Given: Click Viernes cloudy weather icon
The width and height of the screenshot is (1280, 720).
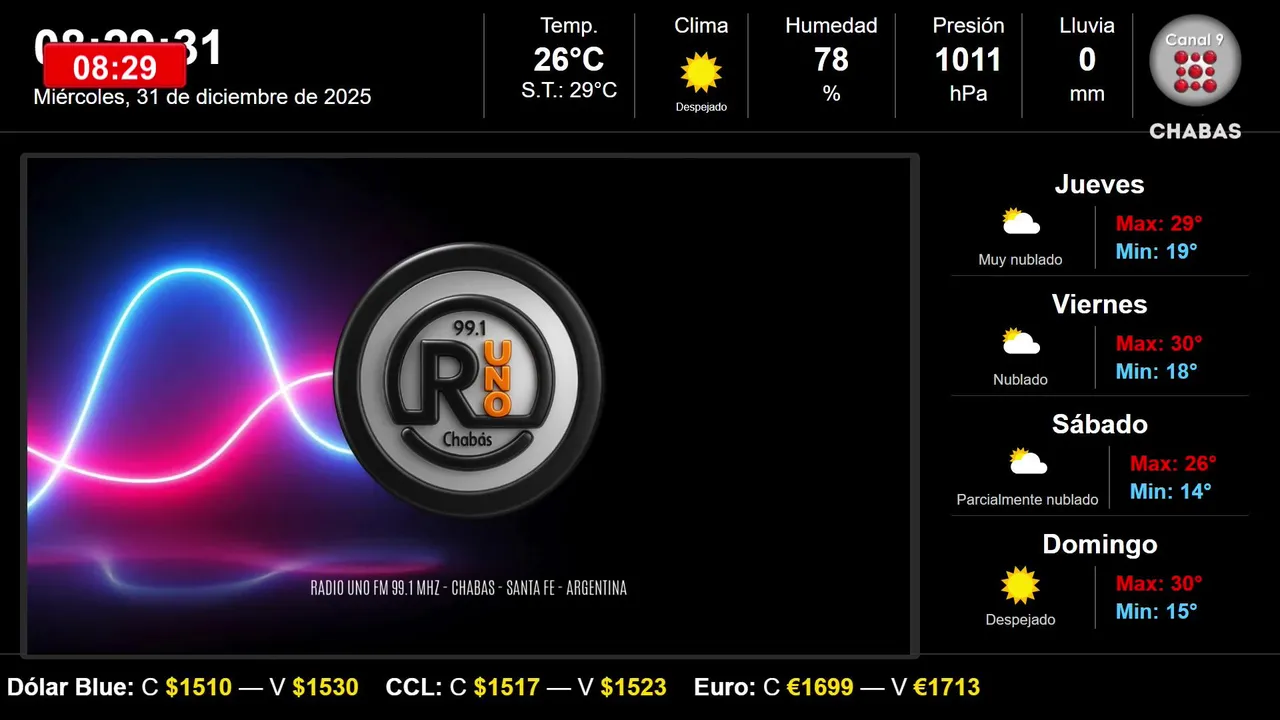Looking at the screenshot, I should [1021, 342].
